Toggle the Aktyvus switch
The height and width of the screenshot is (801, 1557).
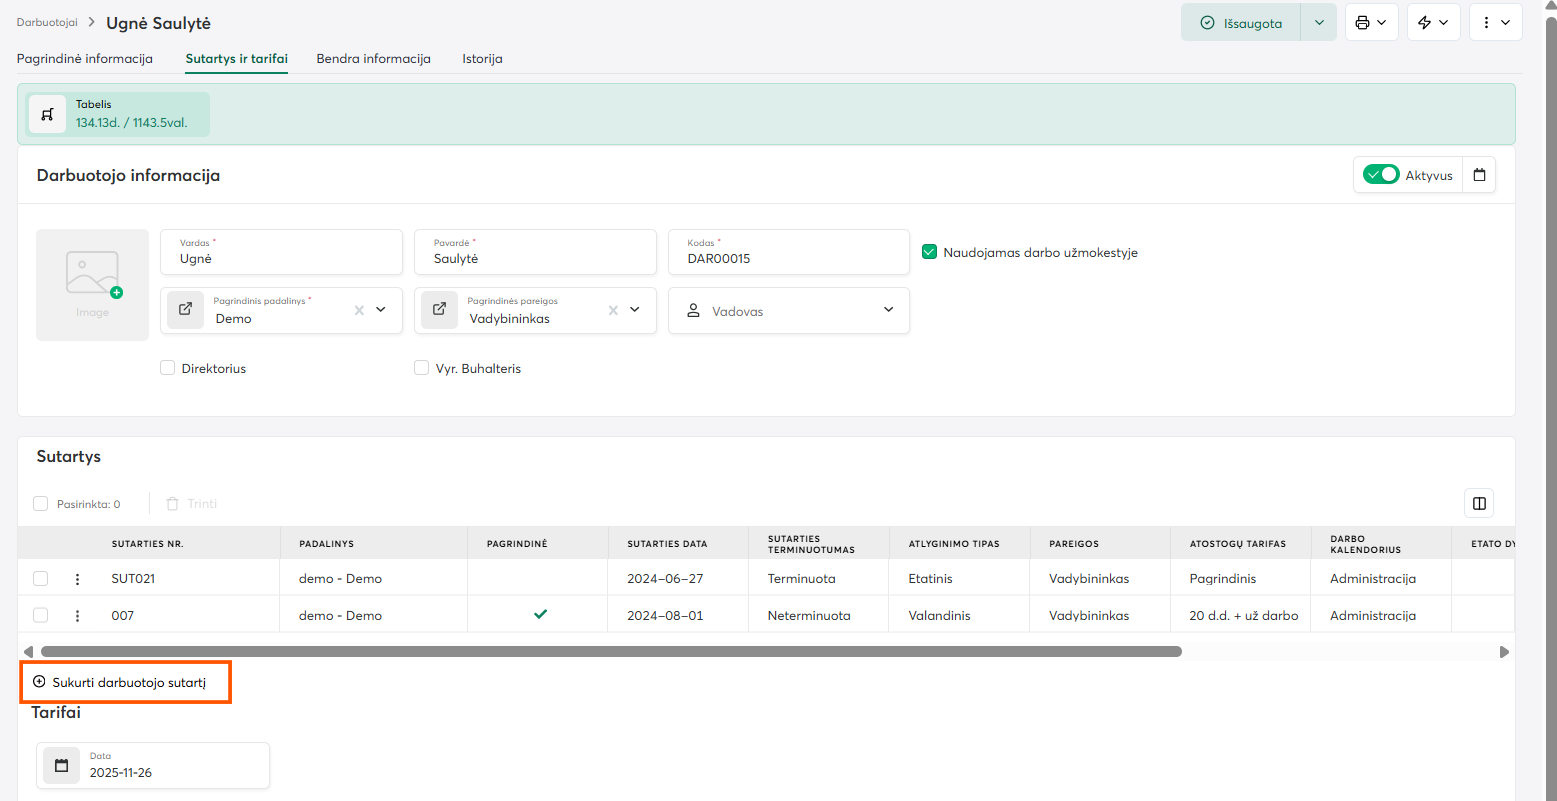click(1381, 175)
